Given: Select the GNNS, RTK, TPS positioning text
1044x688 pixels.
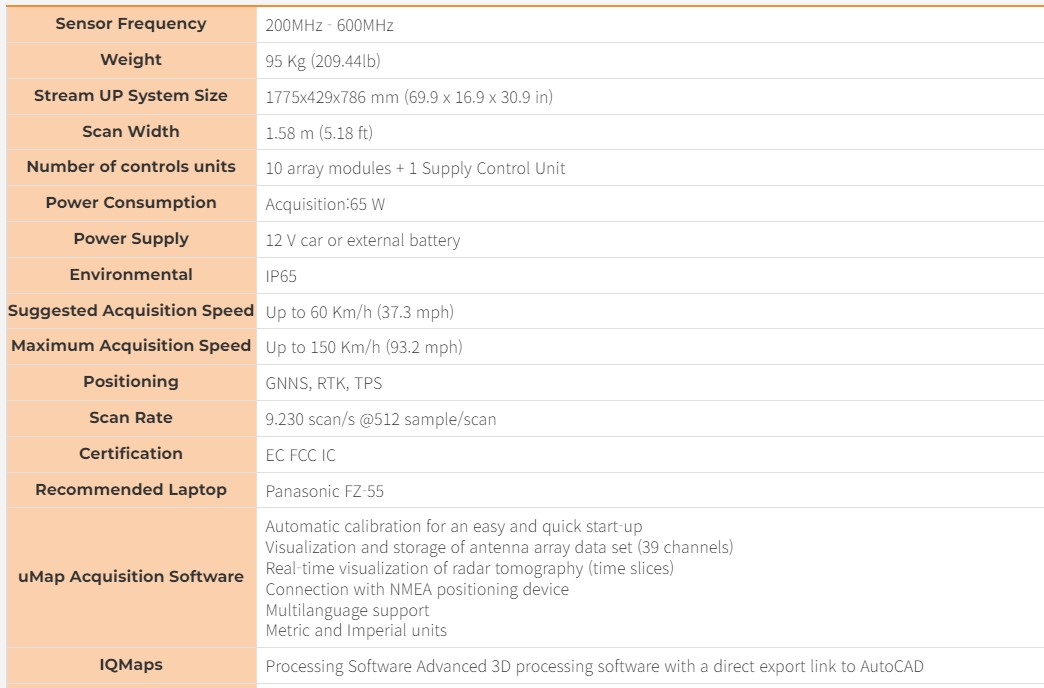Looking at the screenshot, I should coord(323,383).
